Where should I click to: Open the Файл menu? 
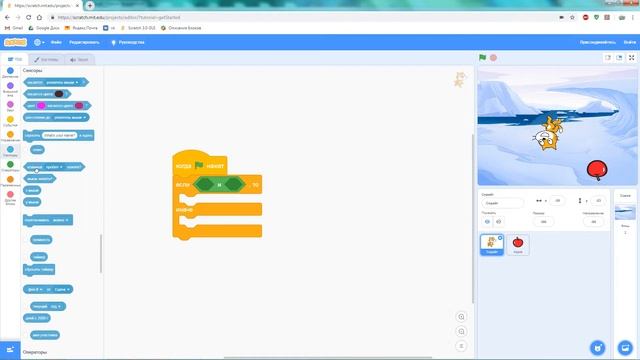click(56, 42)
